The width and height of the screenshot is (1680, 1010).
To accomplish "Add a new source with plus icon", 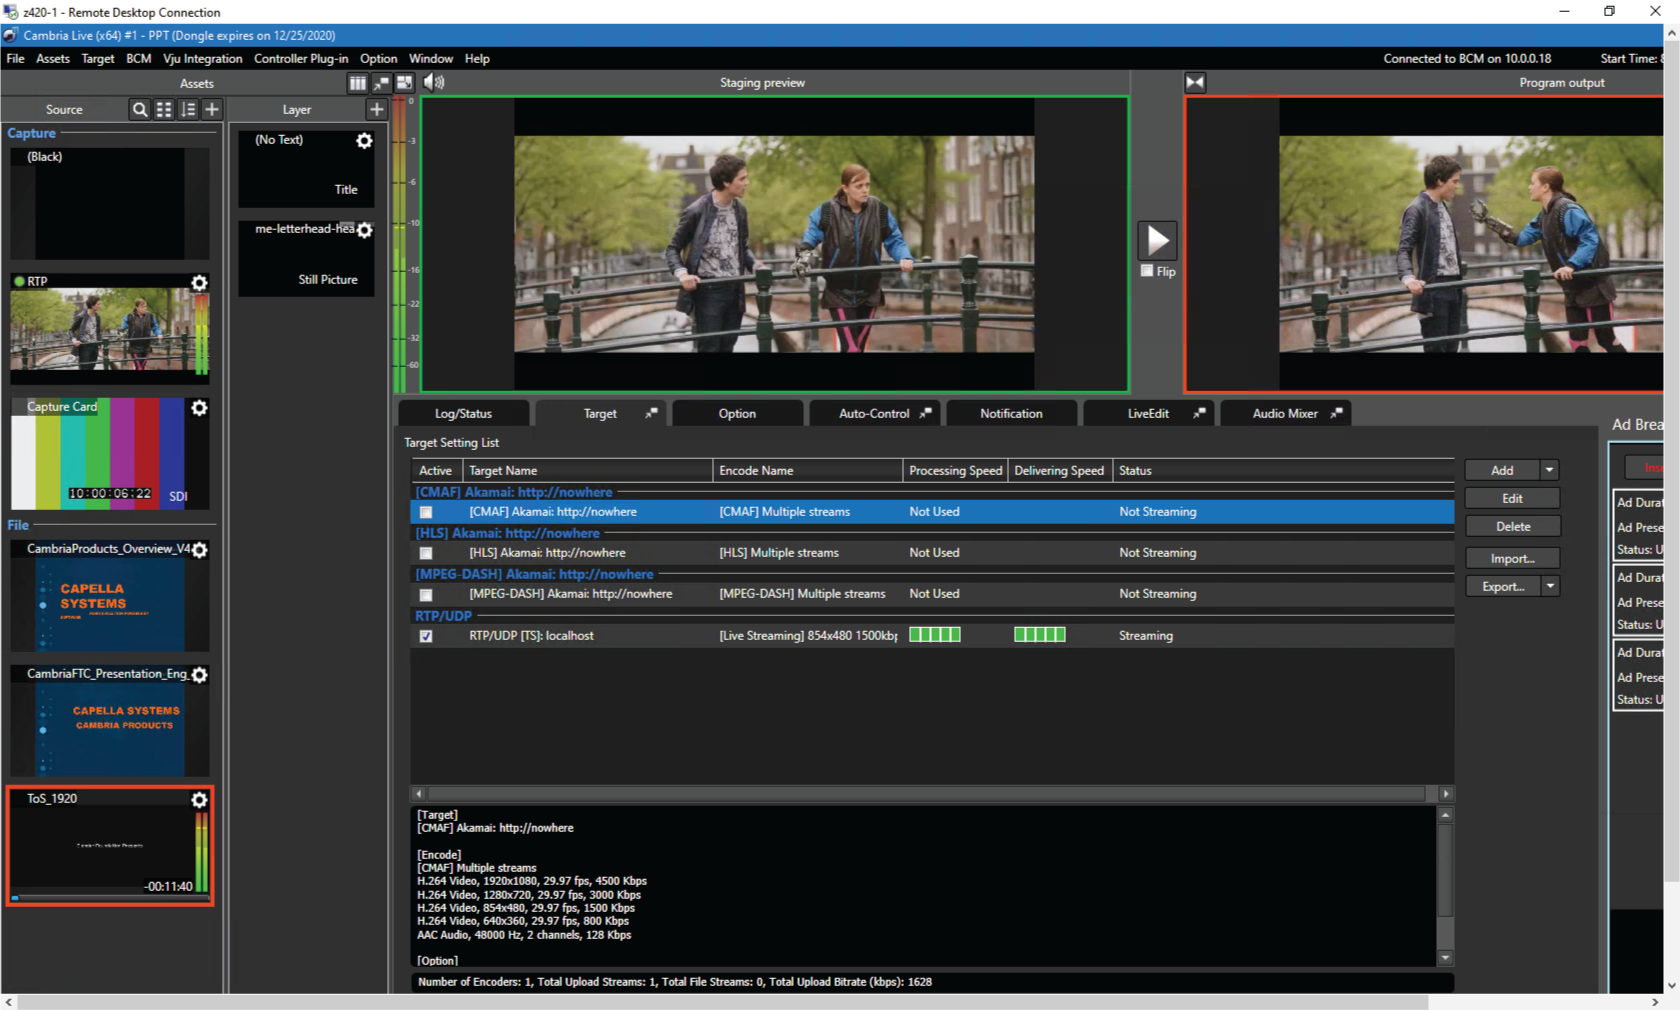I will (212, 110).
